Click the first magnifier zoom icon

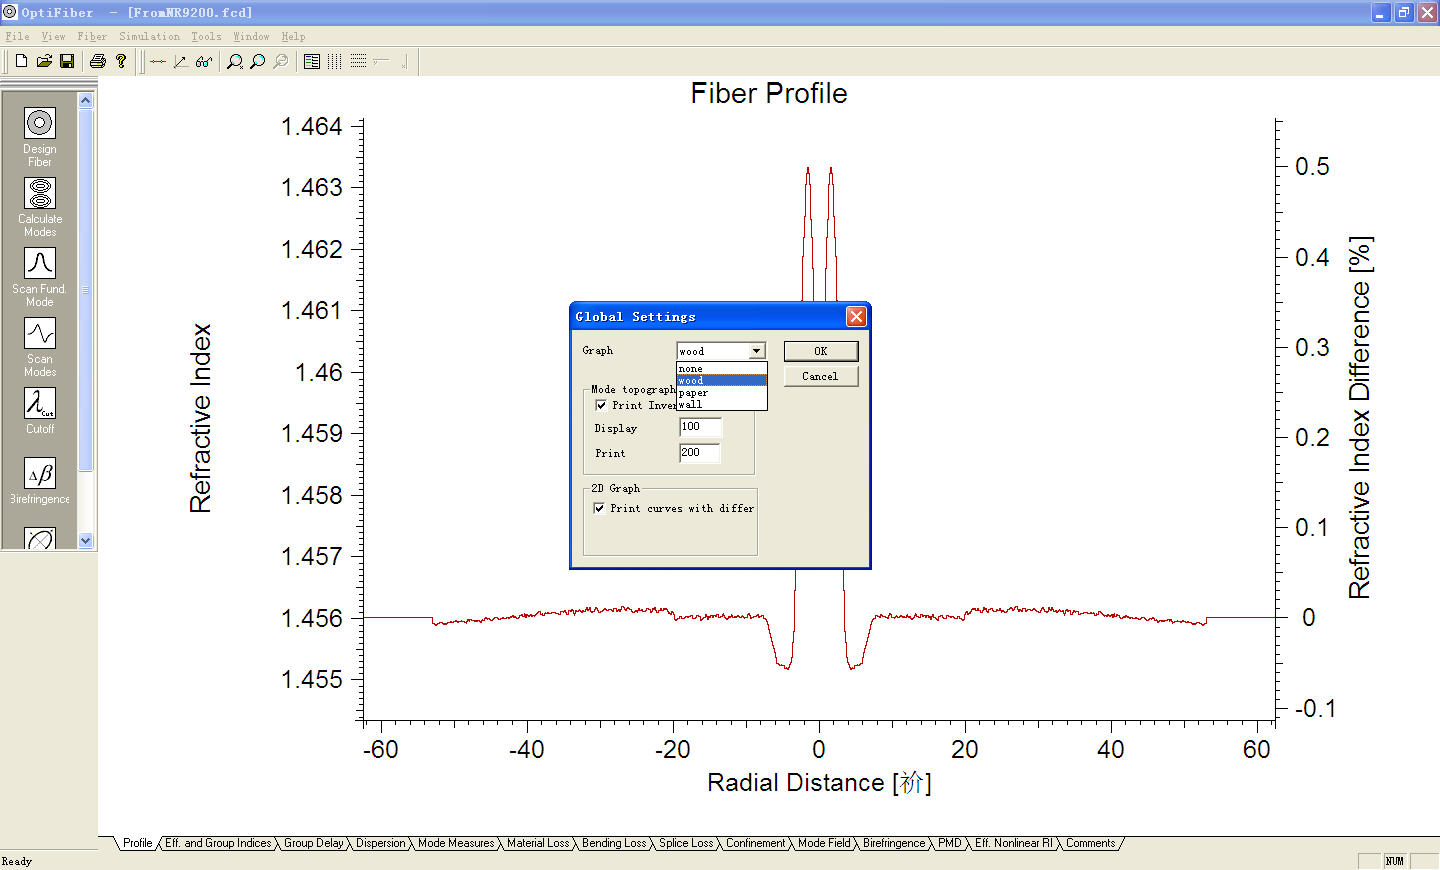coord(234,61)
